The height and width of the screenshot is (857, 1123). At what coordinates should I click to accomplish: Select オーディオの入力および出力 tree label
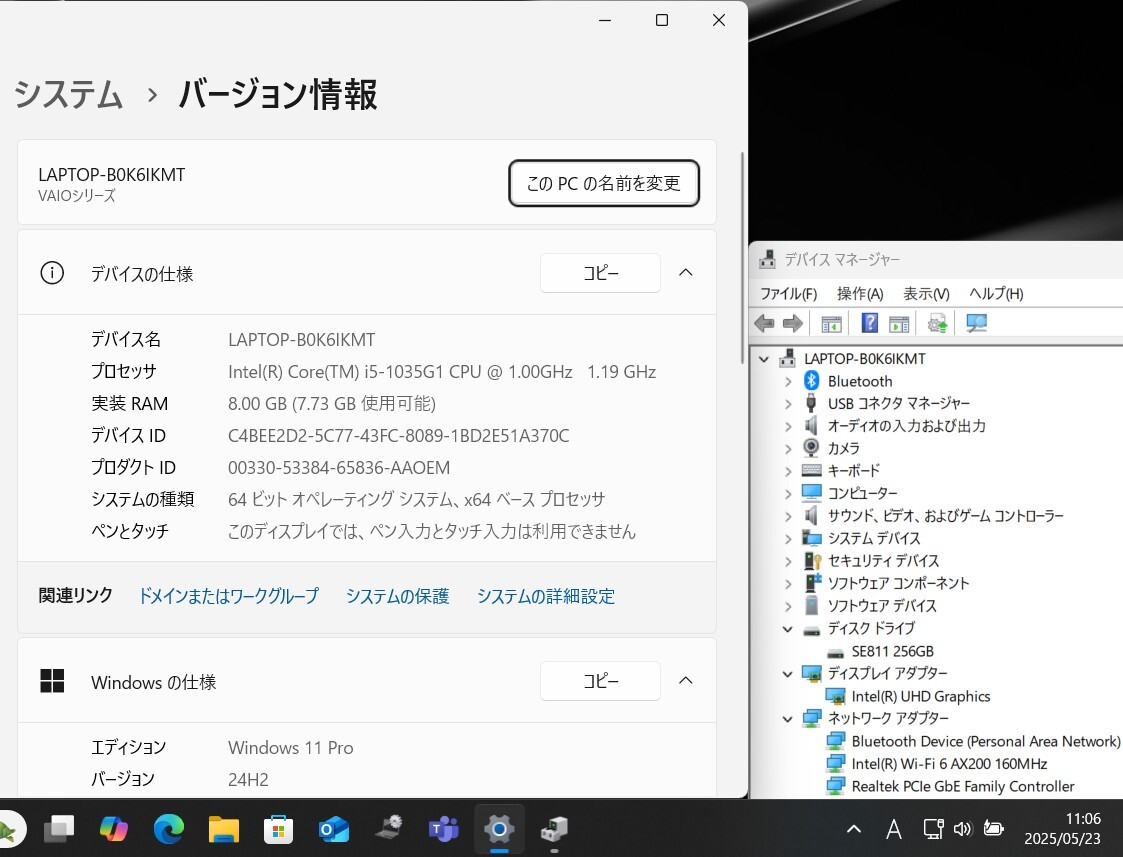pyautogui.click(x=907, y=426)
